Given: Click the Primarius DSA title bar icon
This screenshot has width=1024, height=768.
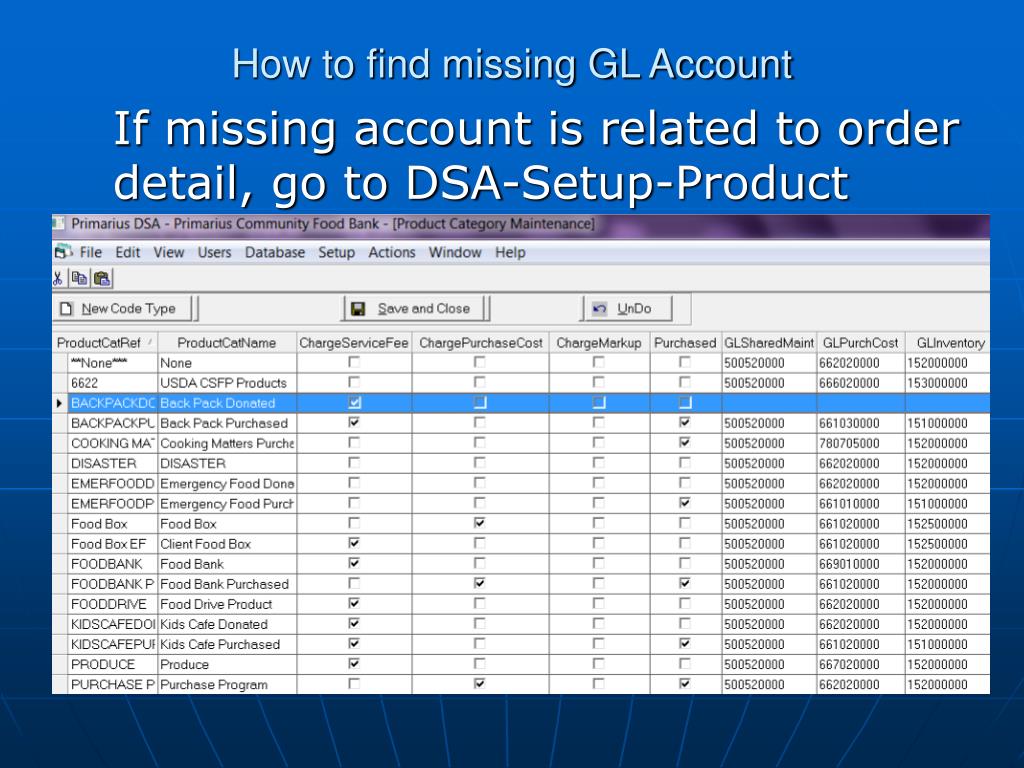Looking at the screenshot, I should coord(59,224).
